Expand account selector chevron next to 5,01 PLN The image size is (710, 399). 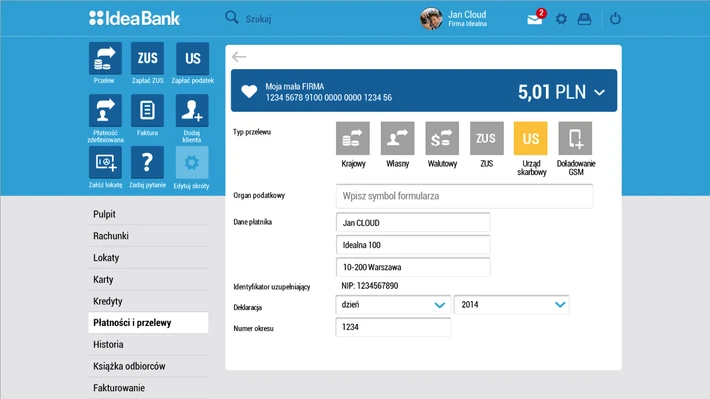pyautogui.click(x=600, y=92)
